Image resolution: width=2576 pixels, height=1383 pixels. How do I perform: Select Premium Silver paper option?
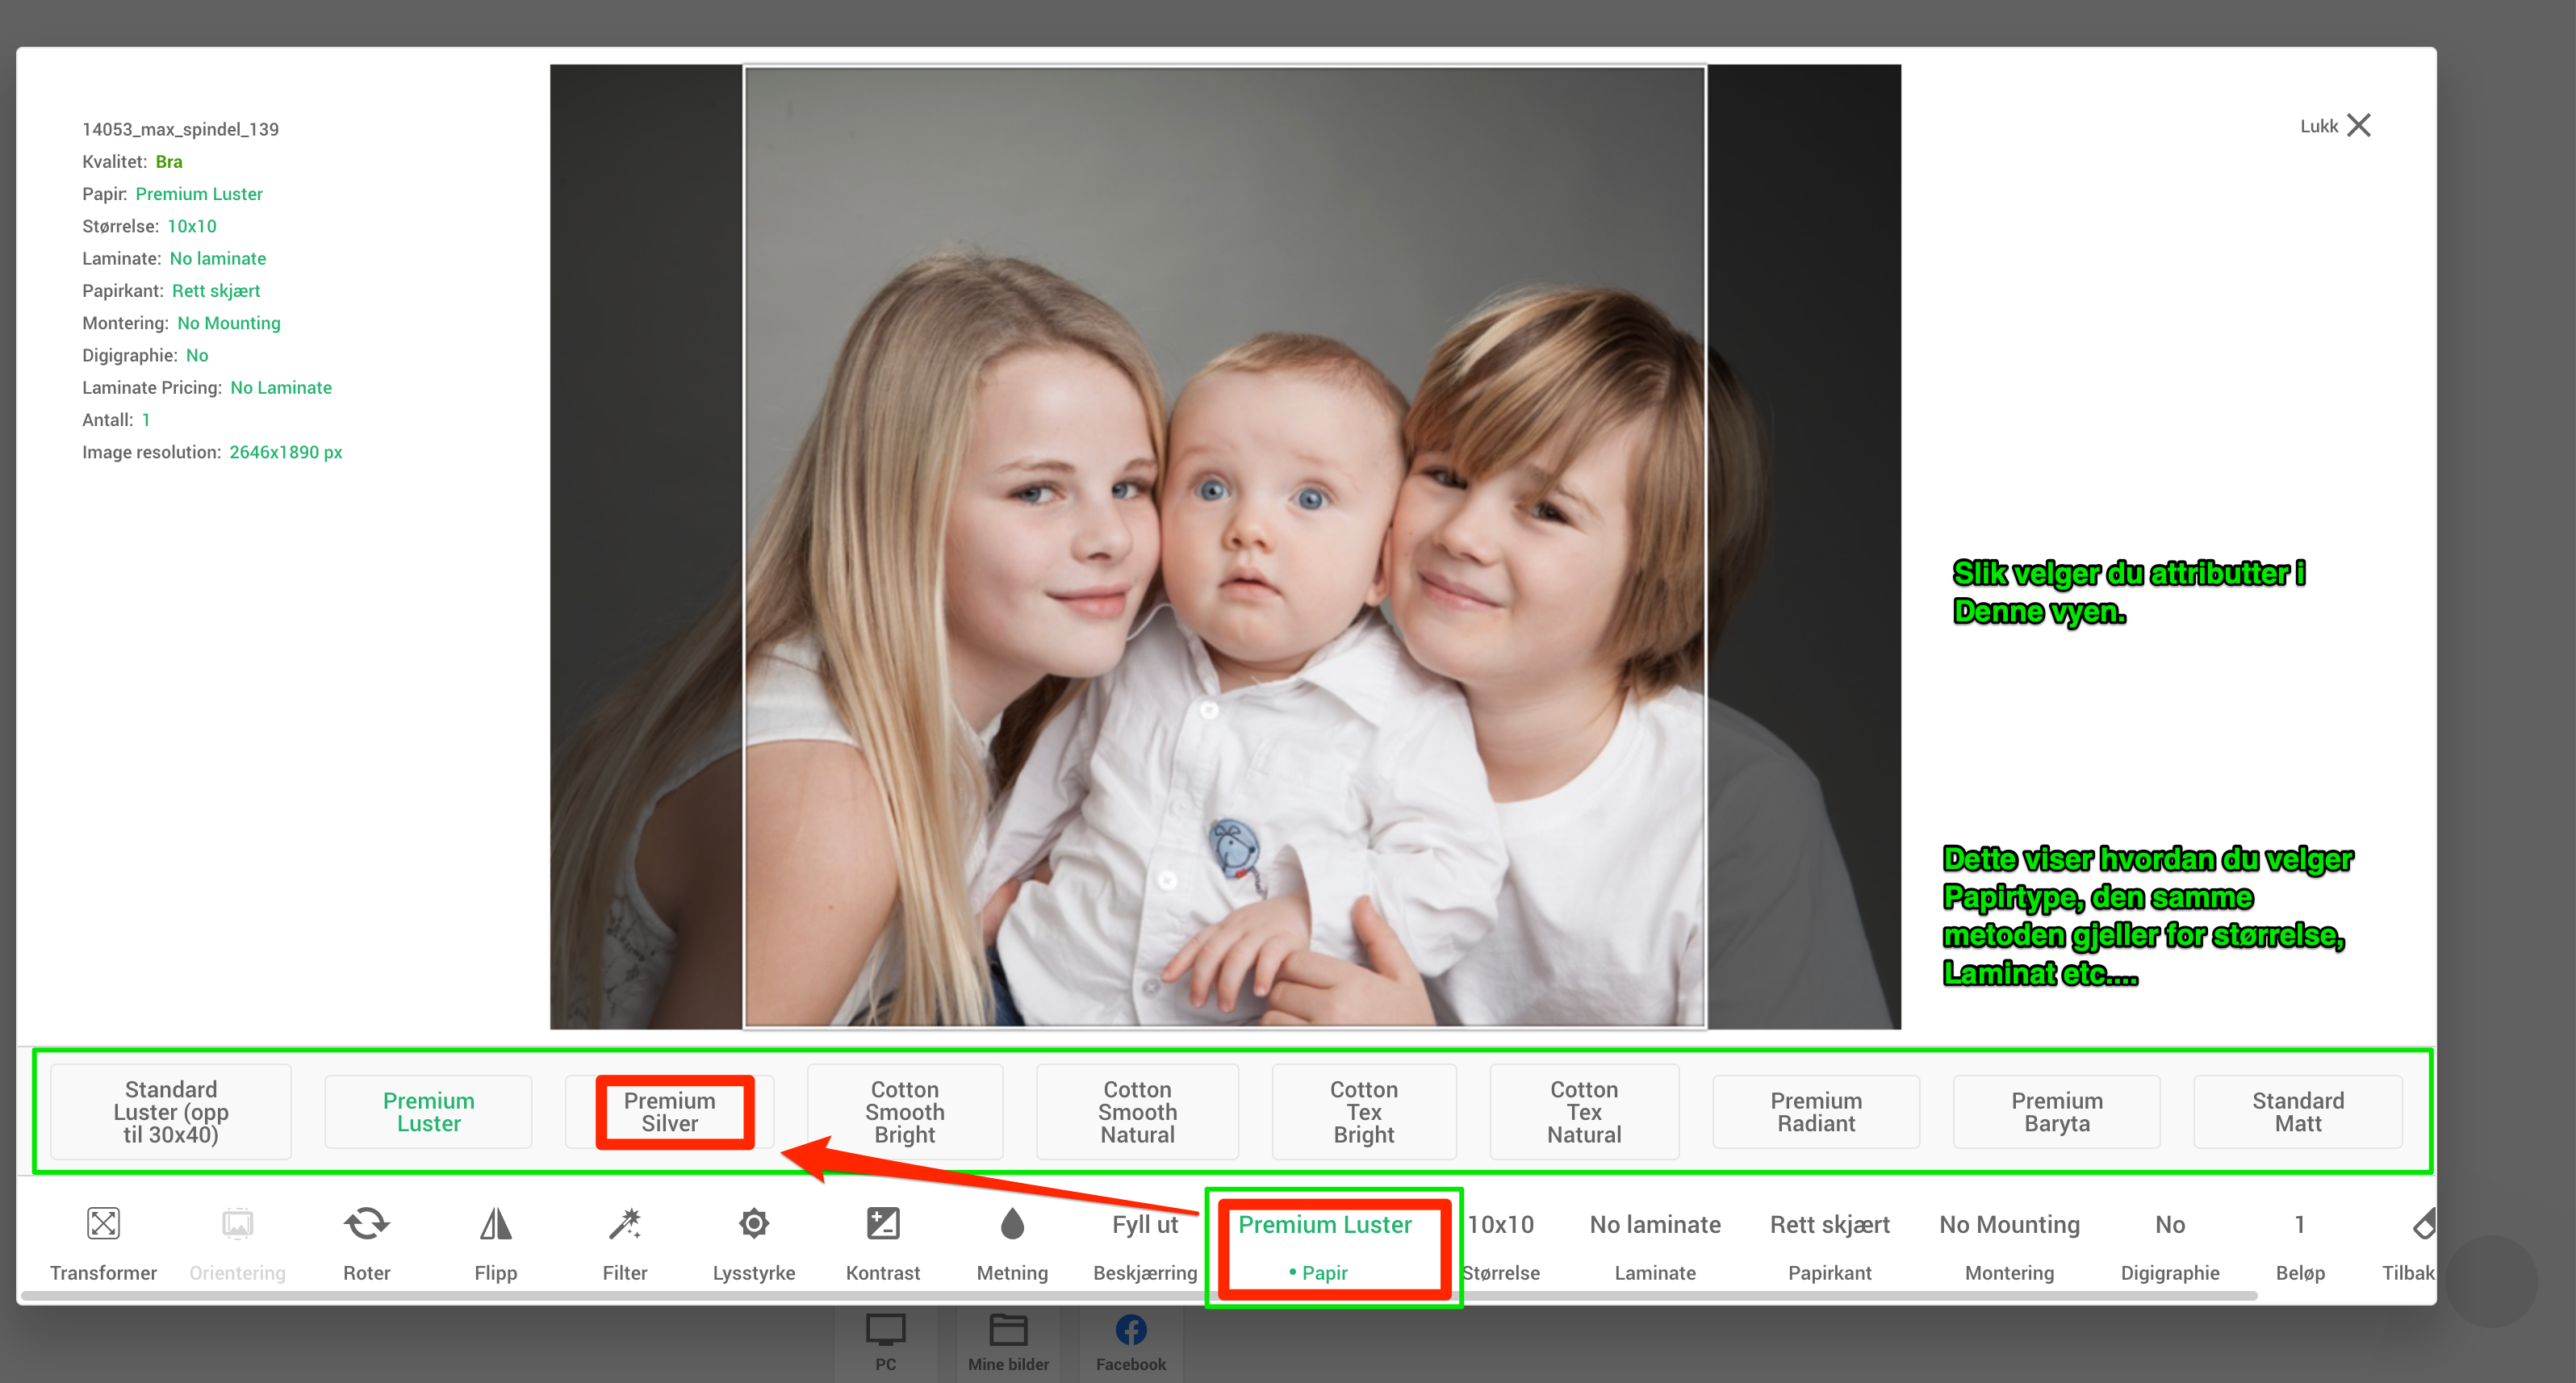coord(669,1112)
